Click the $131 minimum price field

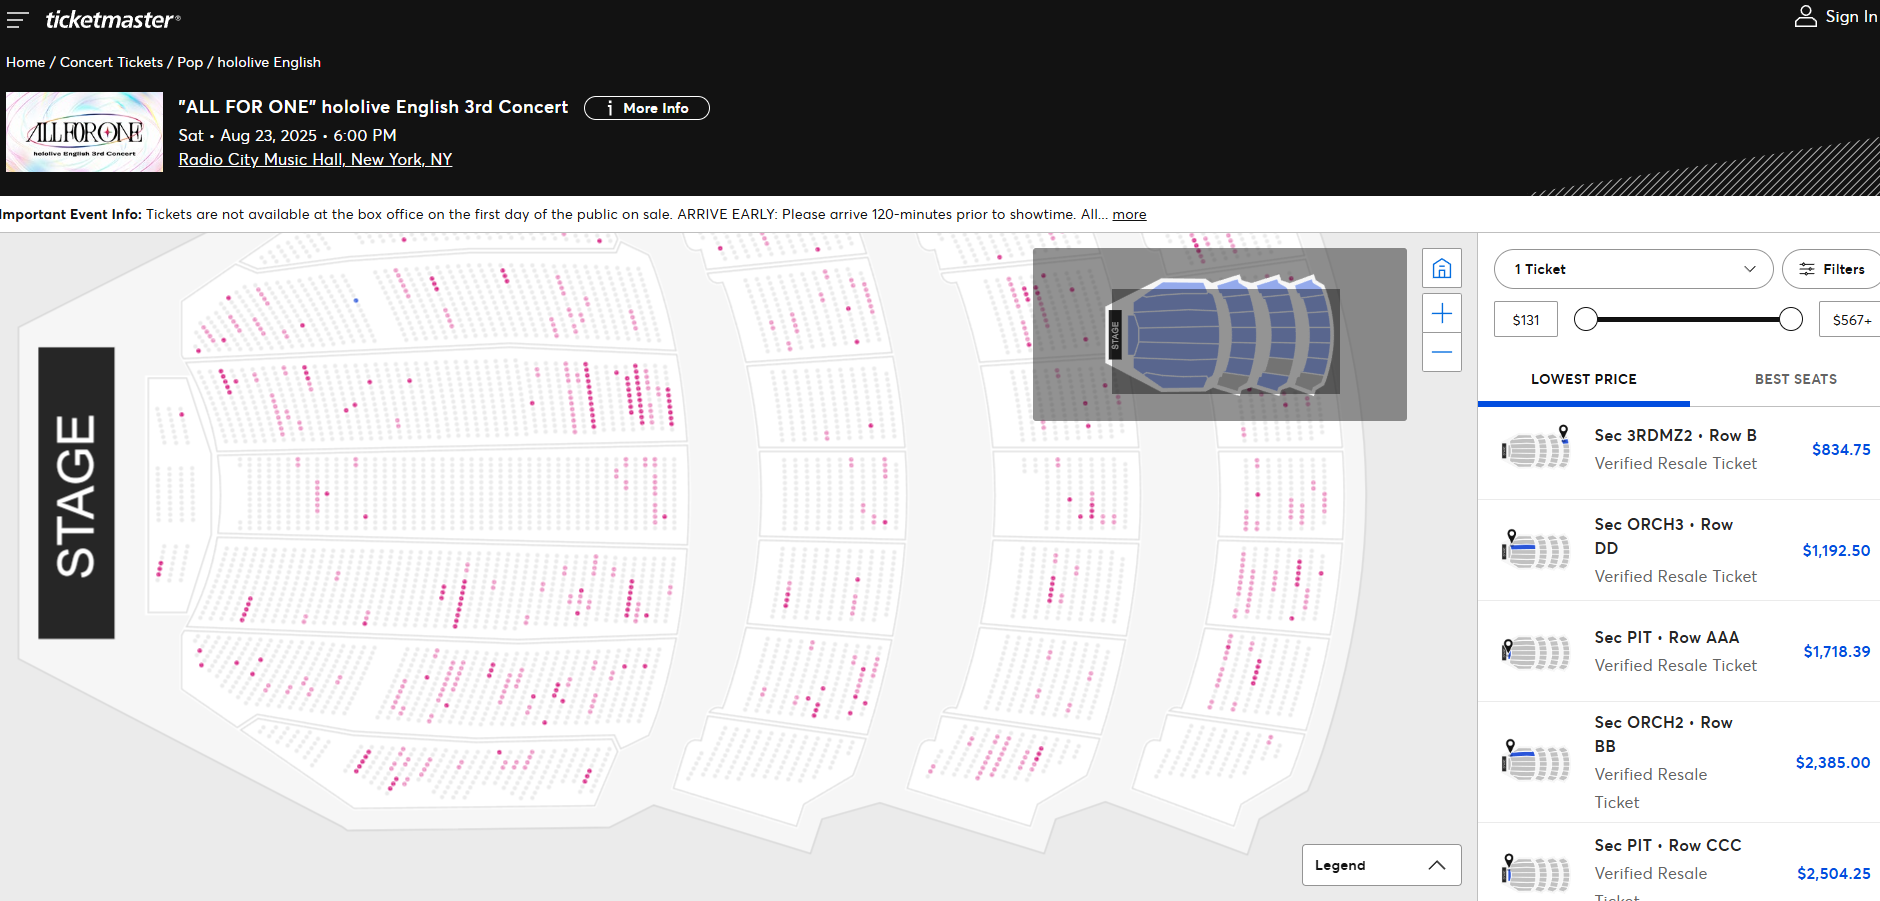tap(1526, 320)
